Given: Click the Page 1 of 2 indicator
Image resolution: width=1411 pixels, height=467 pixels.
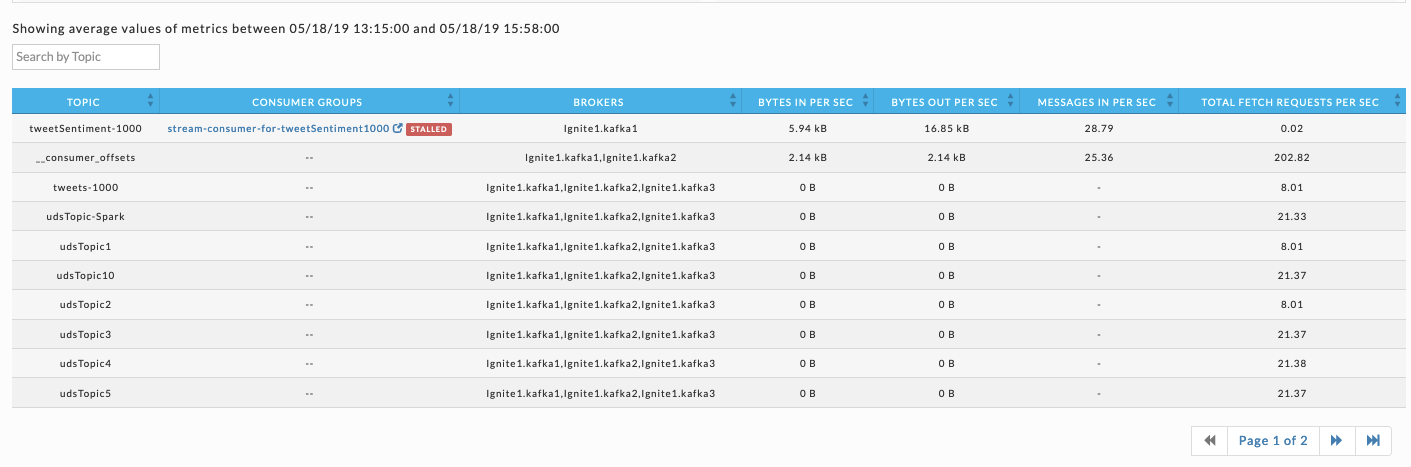Looking at the screenshot, I should point(1273,441).
